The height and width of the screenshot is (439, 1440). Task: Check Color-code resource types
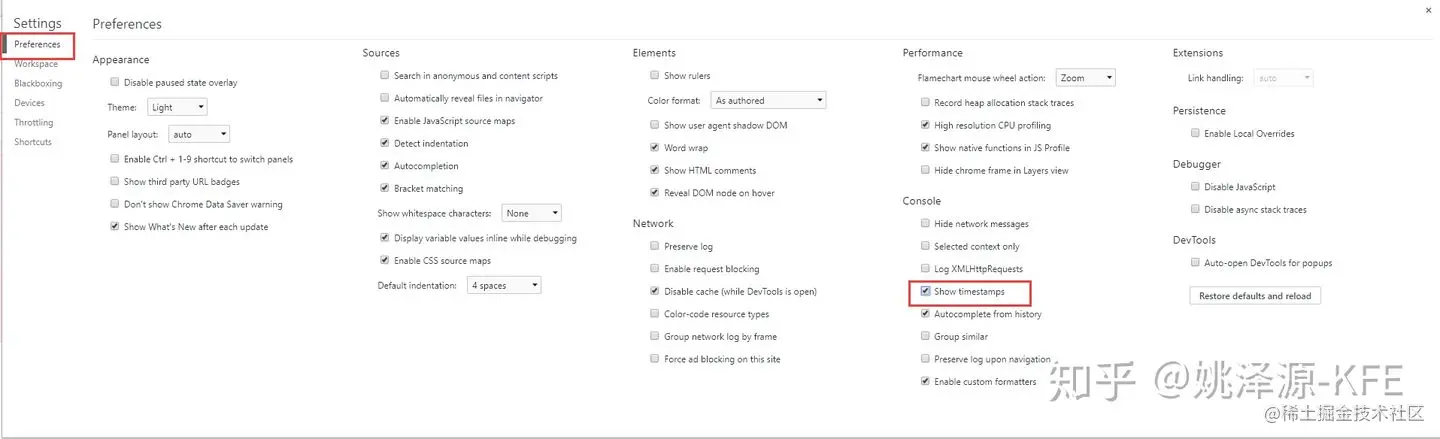[655, 314]
